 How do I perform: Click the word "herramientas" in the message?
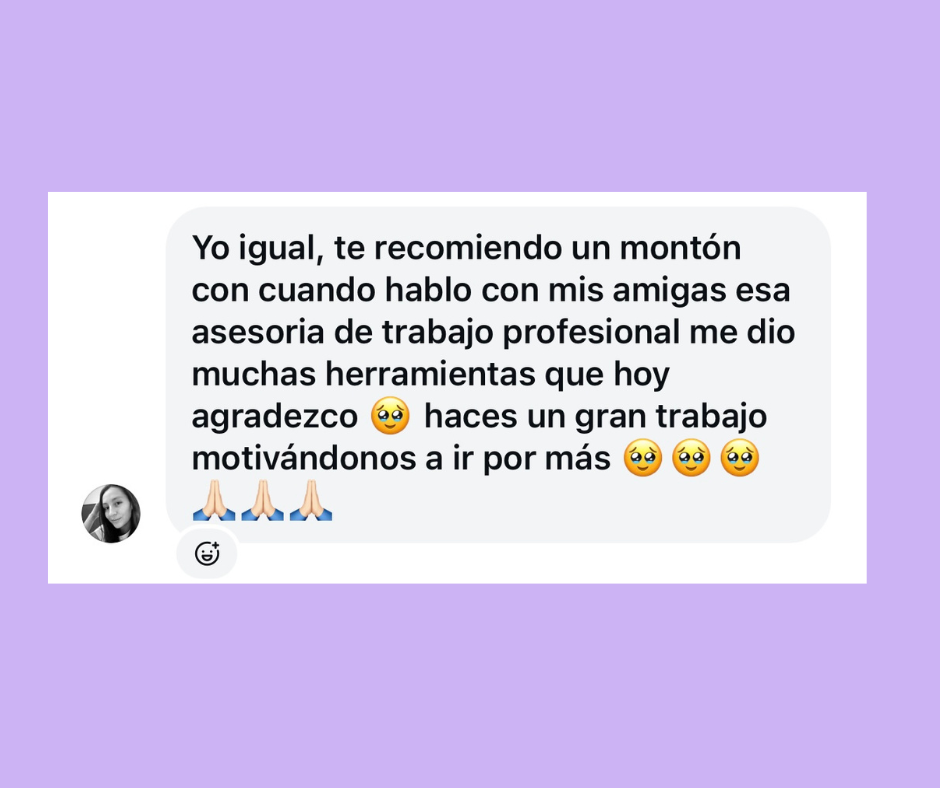(x=430, y=374)
